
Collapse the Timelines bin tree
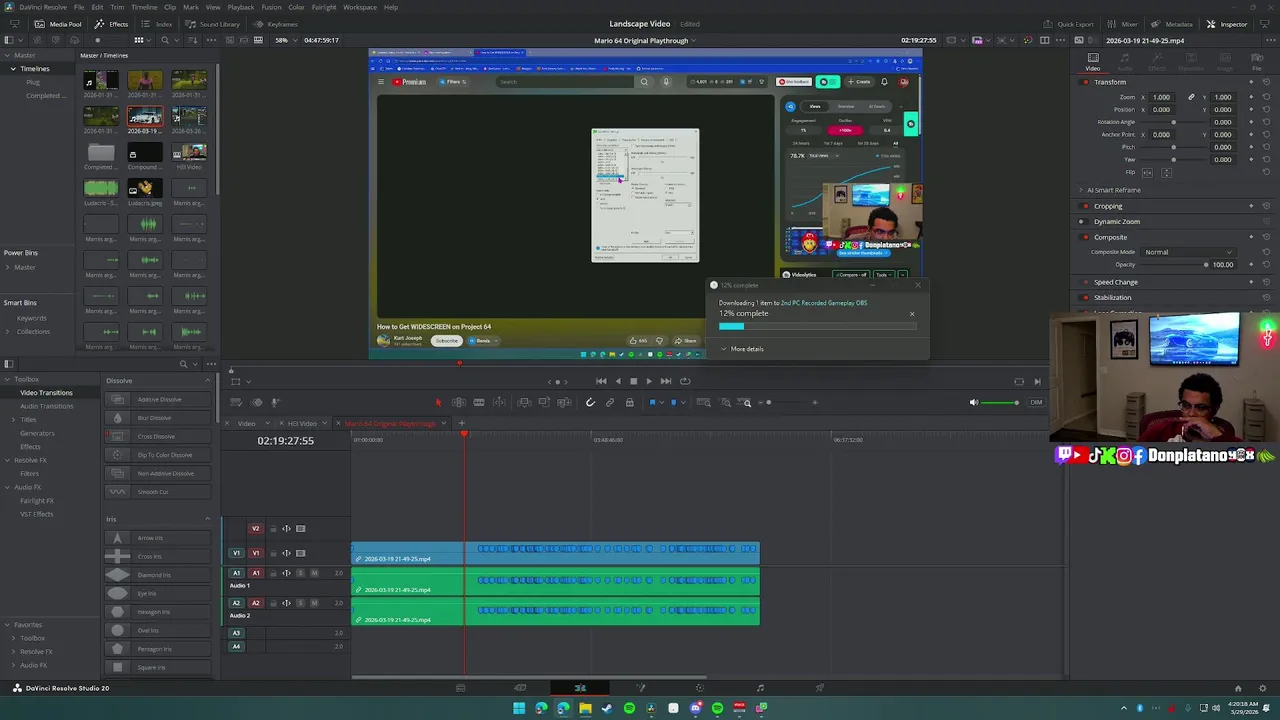pos(14,69)
